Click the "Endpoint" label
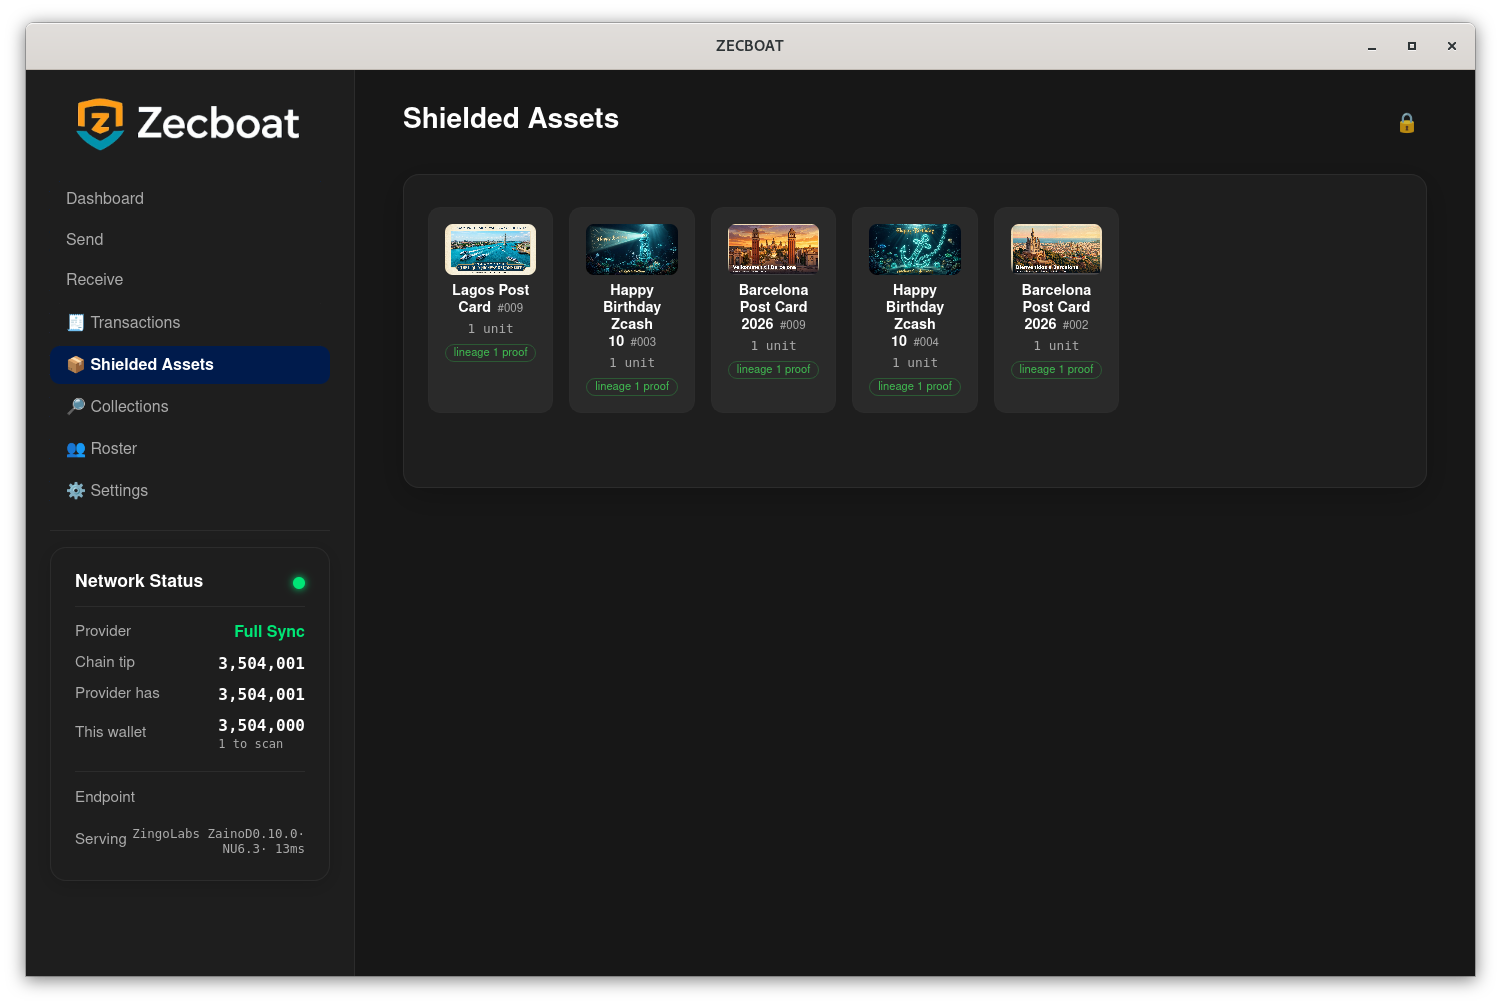Image resolution: width=1501 pixels, height=1005 pixels. click(x=105, y=797)
